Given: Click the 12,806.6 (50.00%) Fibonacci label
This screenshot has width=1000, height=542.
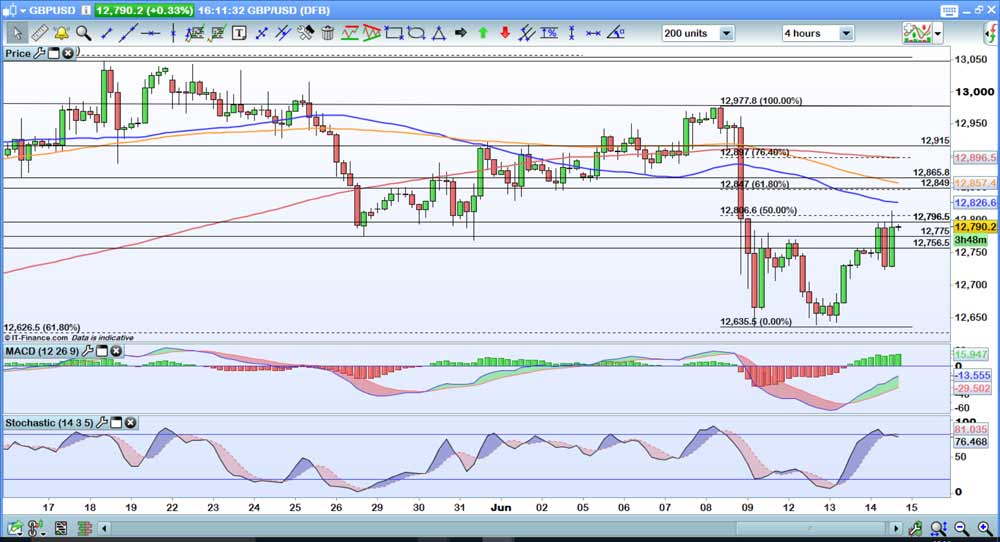Looking at the screenshot, I should (758, 210).
